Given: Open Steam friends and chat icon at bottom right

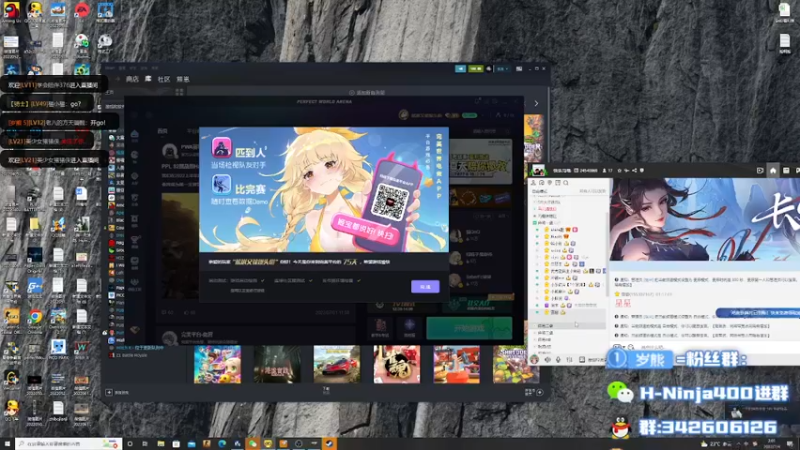Looking at the screenshot, I should 540,392.
